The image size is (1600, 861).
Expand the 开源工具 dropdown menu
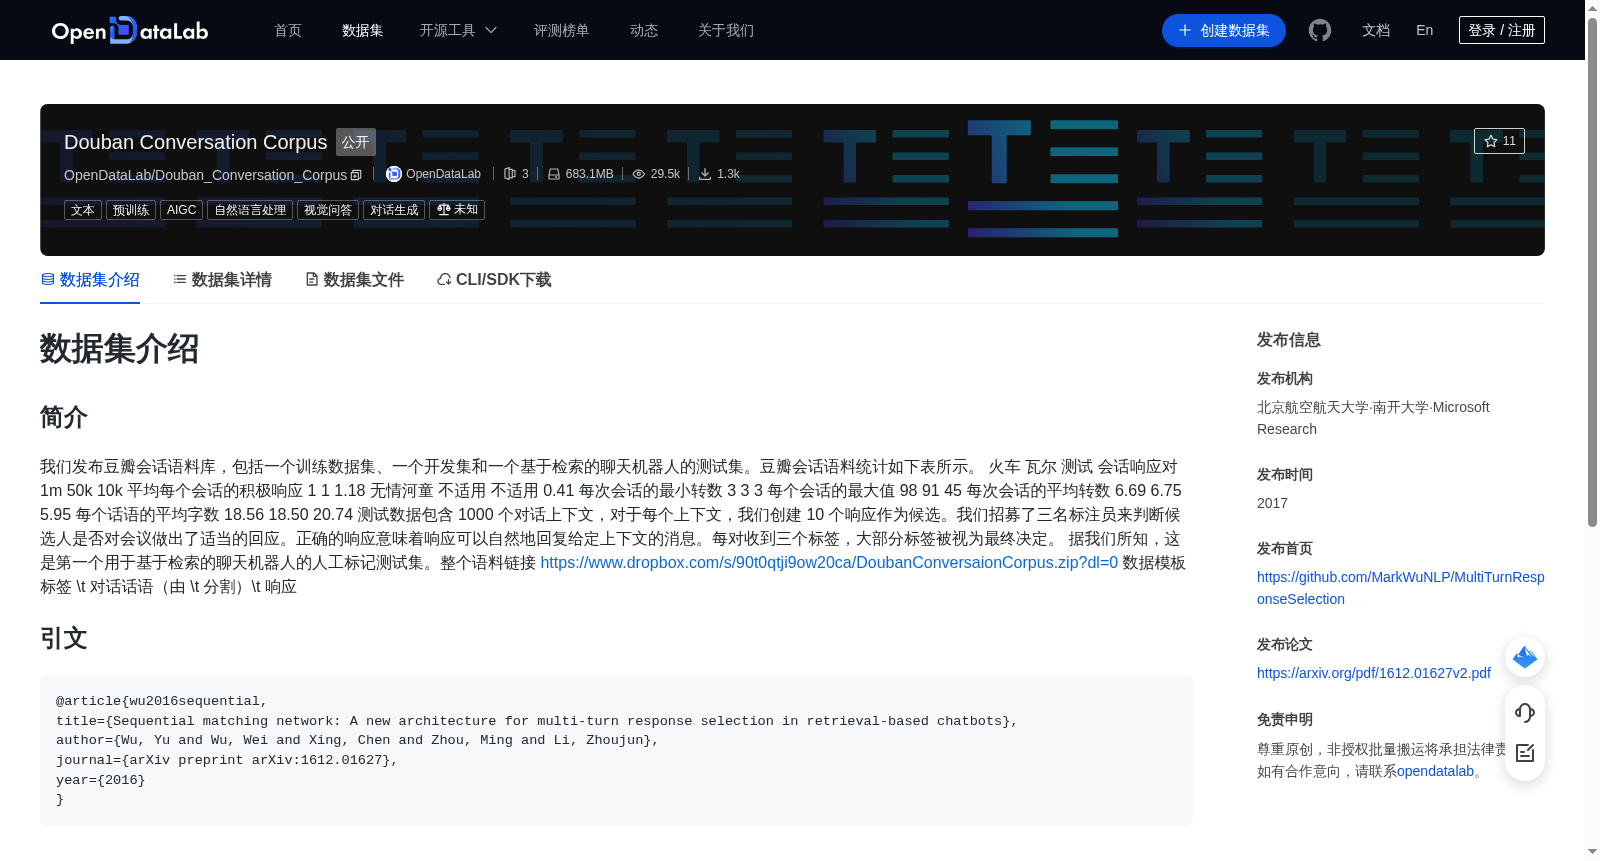coord(458,30)
